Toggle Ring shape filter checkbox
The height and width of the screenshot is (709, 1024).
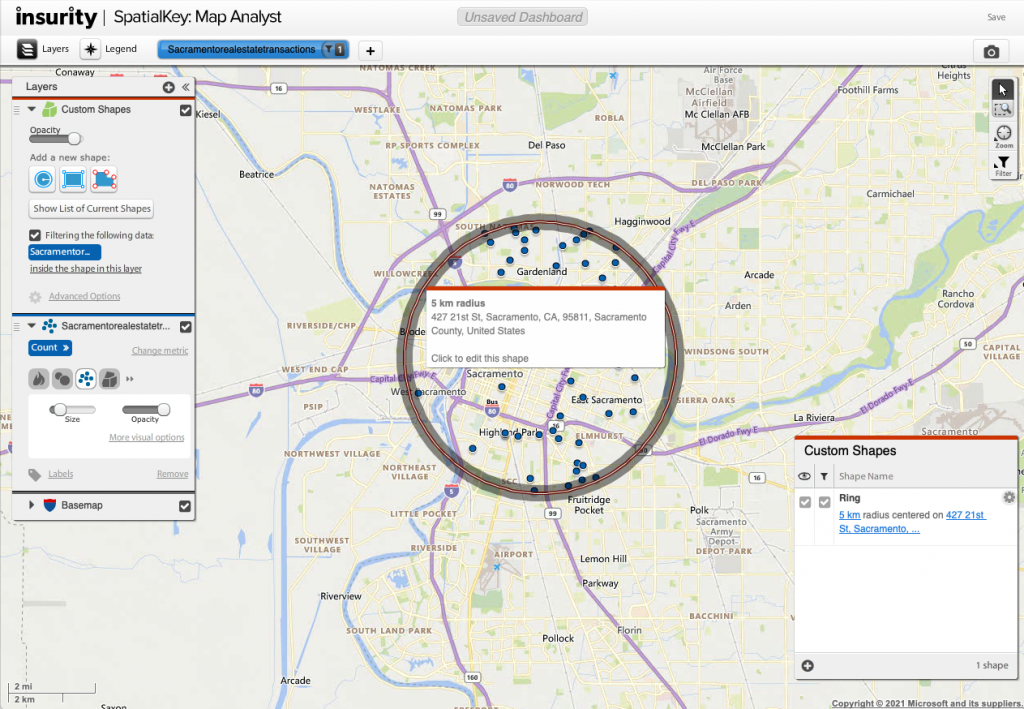(825, 502)
